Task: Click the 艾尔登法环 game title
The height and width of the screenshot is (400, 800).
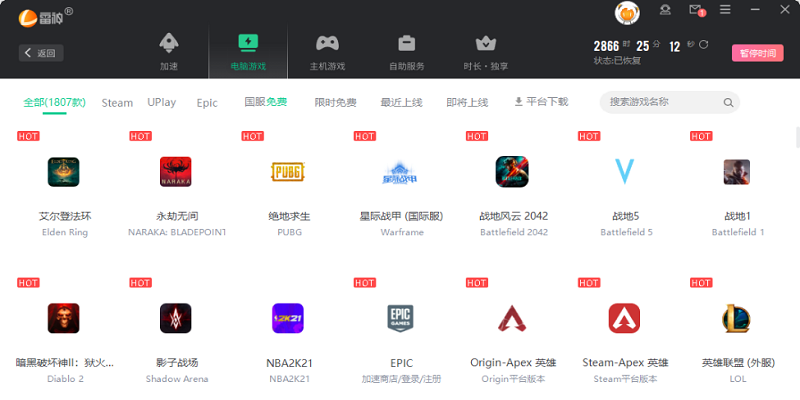Action: pos(65,216)
